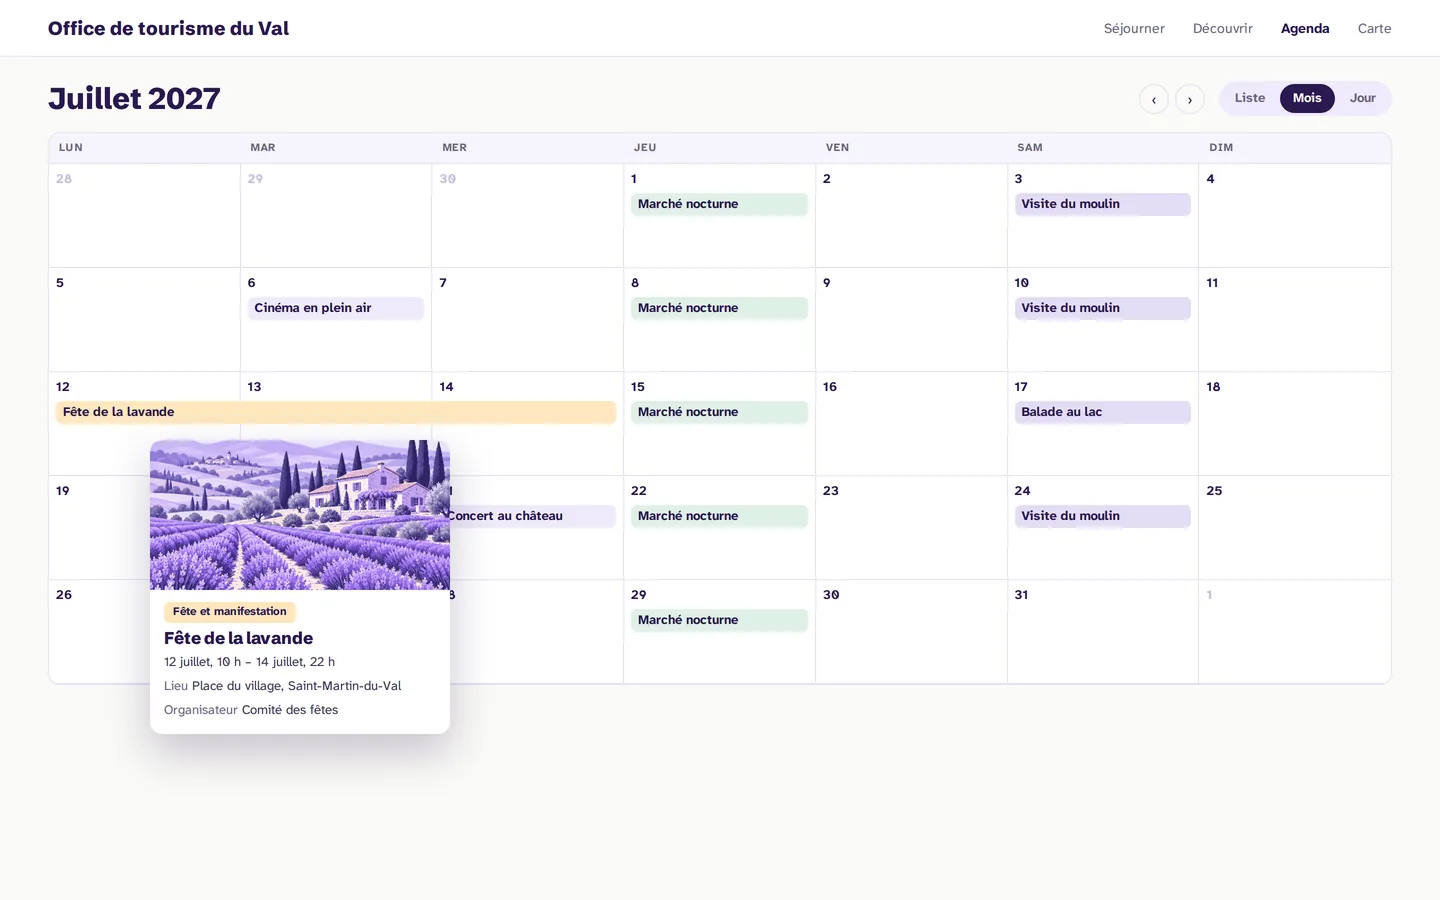This screenshot has height=900, width=1440.
Task: Open Visite du moulin on July 10
Action: 1102,308
